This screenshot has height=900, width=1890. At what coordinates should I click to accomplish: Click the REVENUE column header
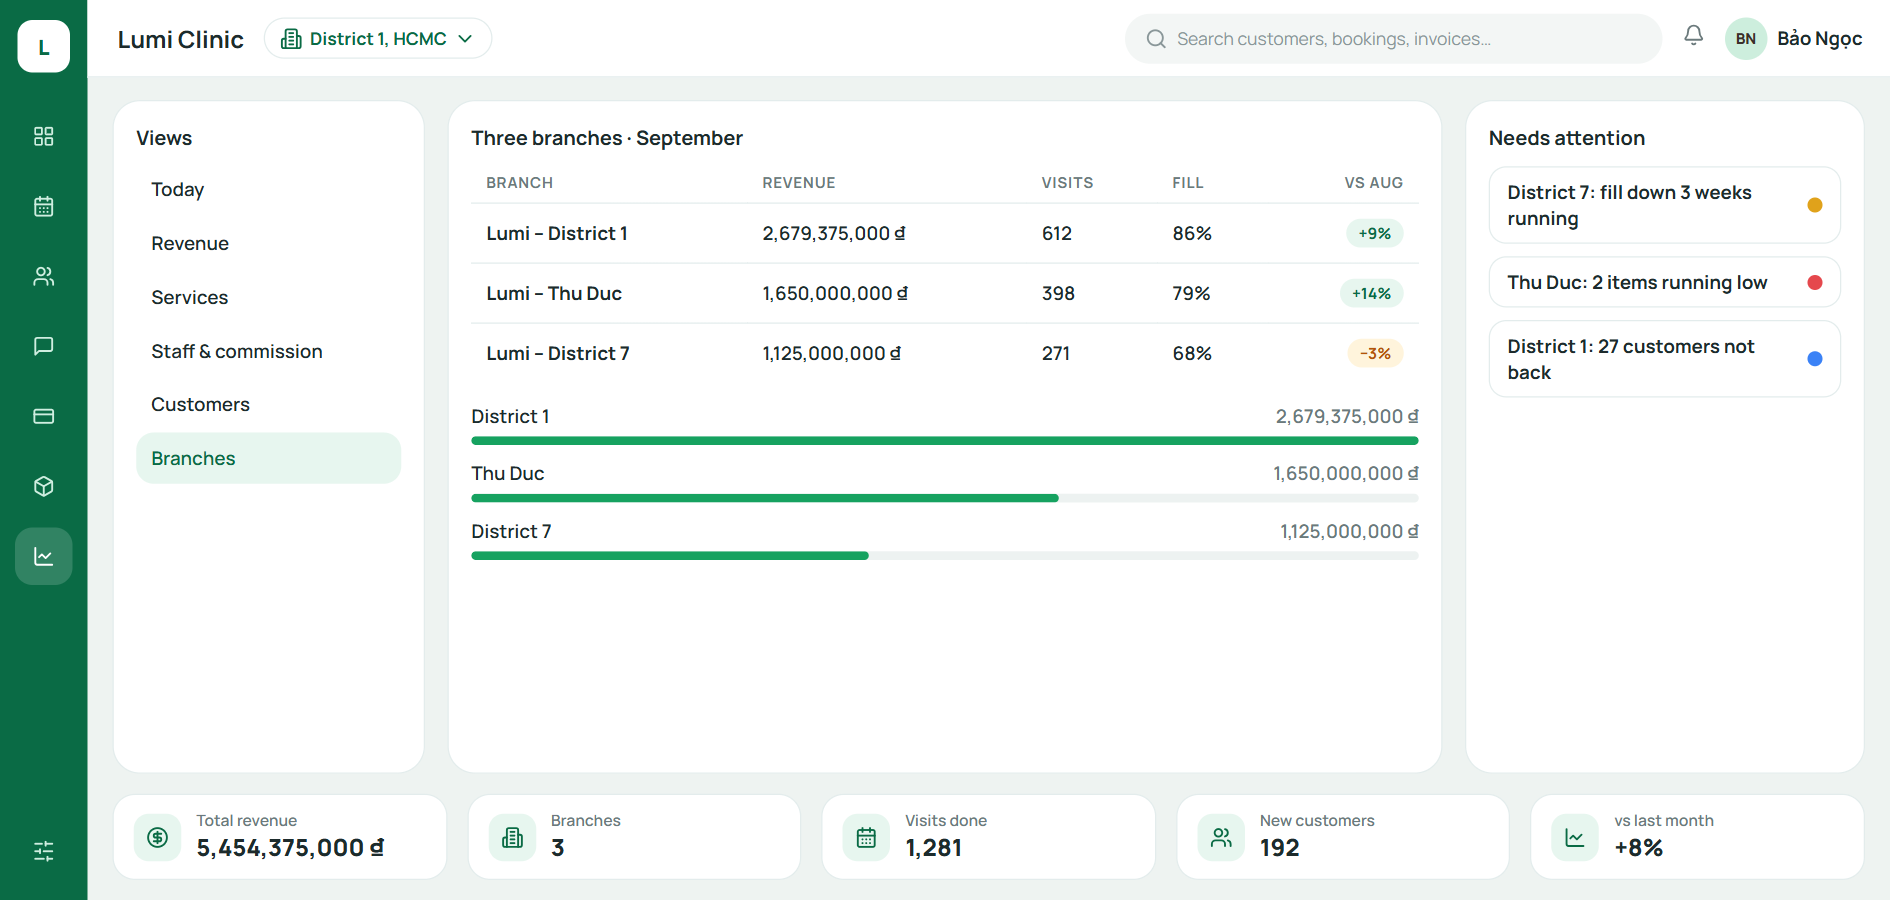[798, 183]
